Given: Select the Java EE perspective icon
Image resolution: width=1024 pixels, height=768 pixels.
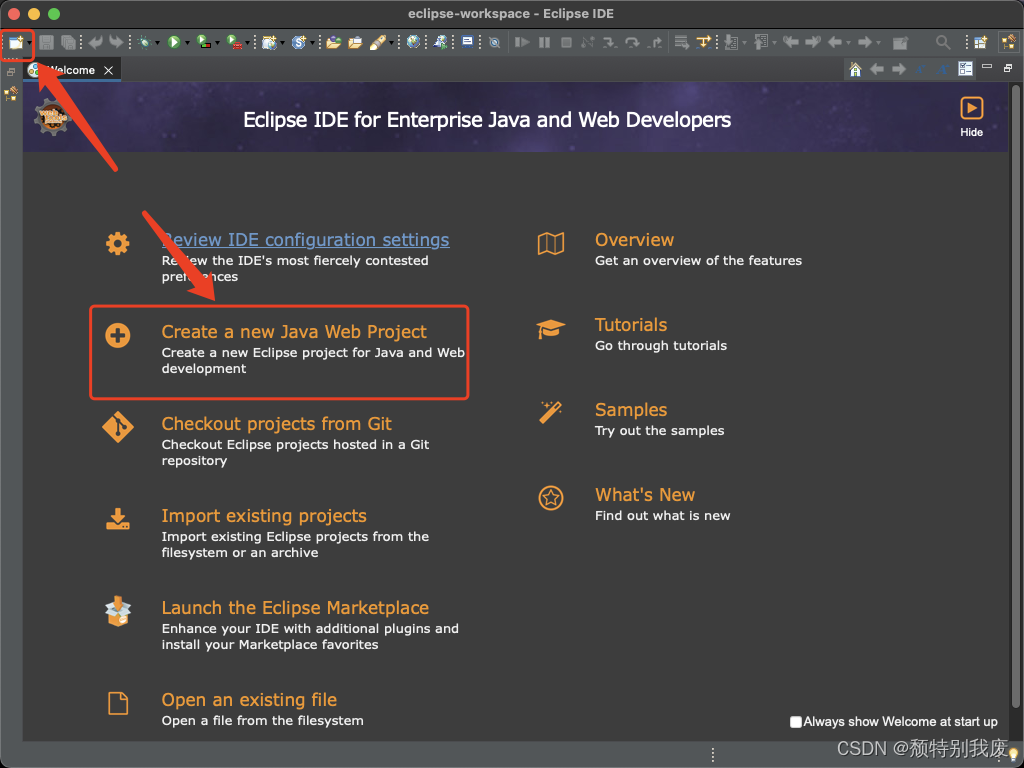Looking at the screenshot, I should 1008,43.
